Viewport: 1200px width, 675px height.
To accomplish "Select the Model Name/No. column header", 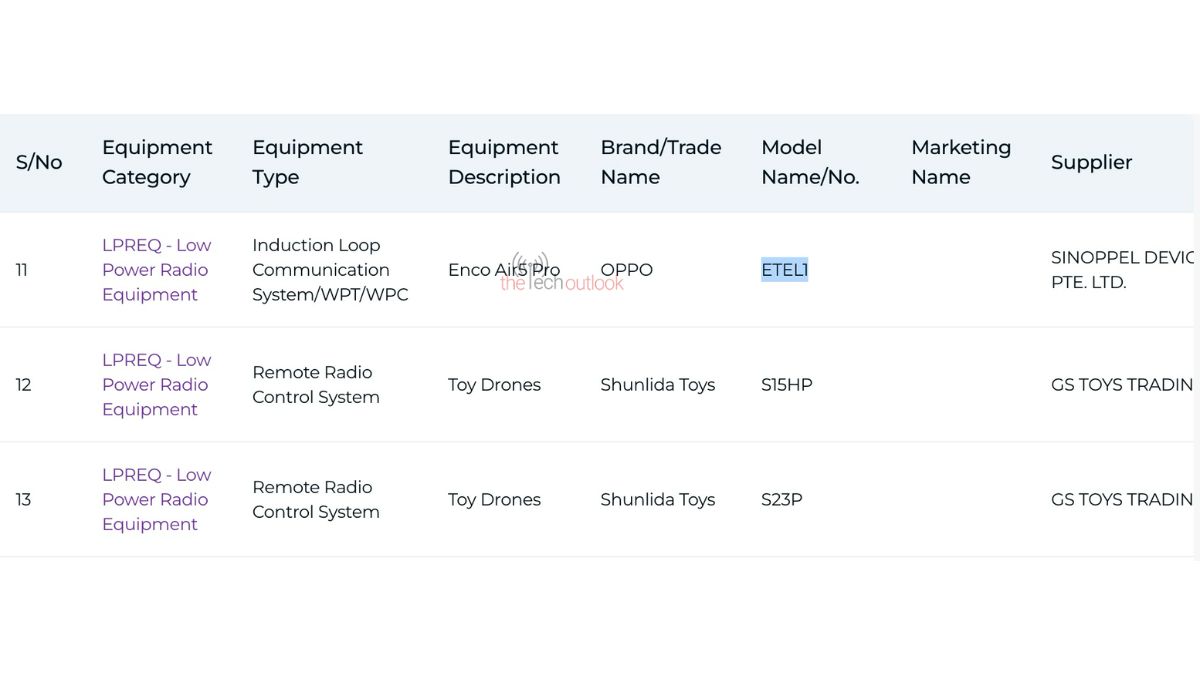I will (810, 162).
